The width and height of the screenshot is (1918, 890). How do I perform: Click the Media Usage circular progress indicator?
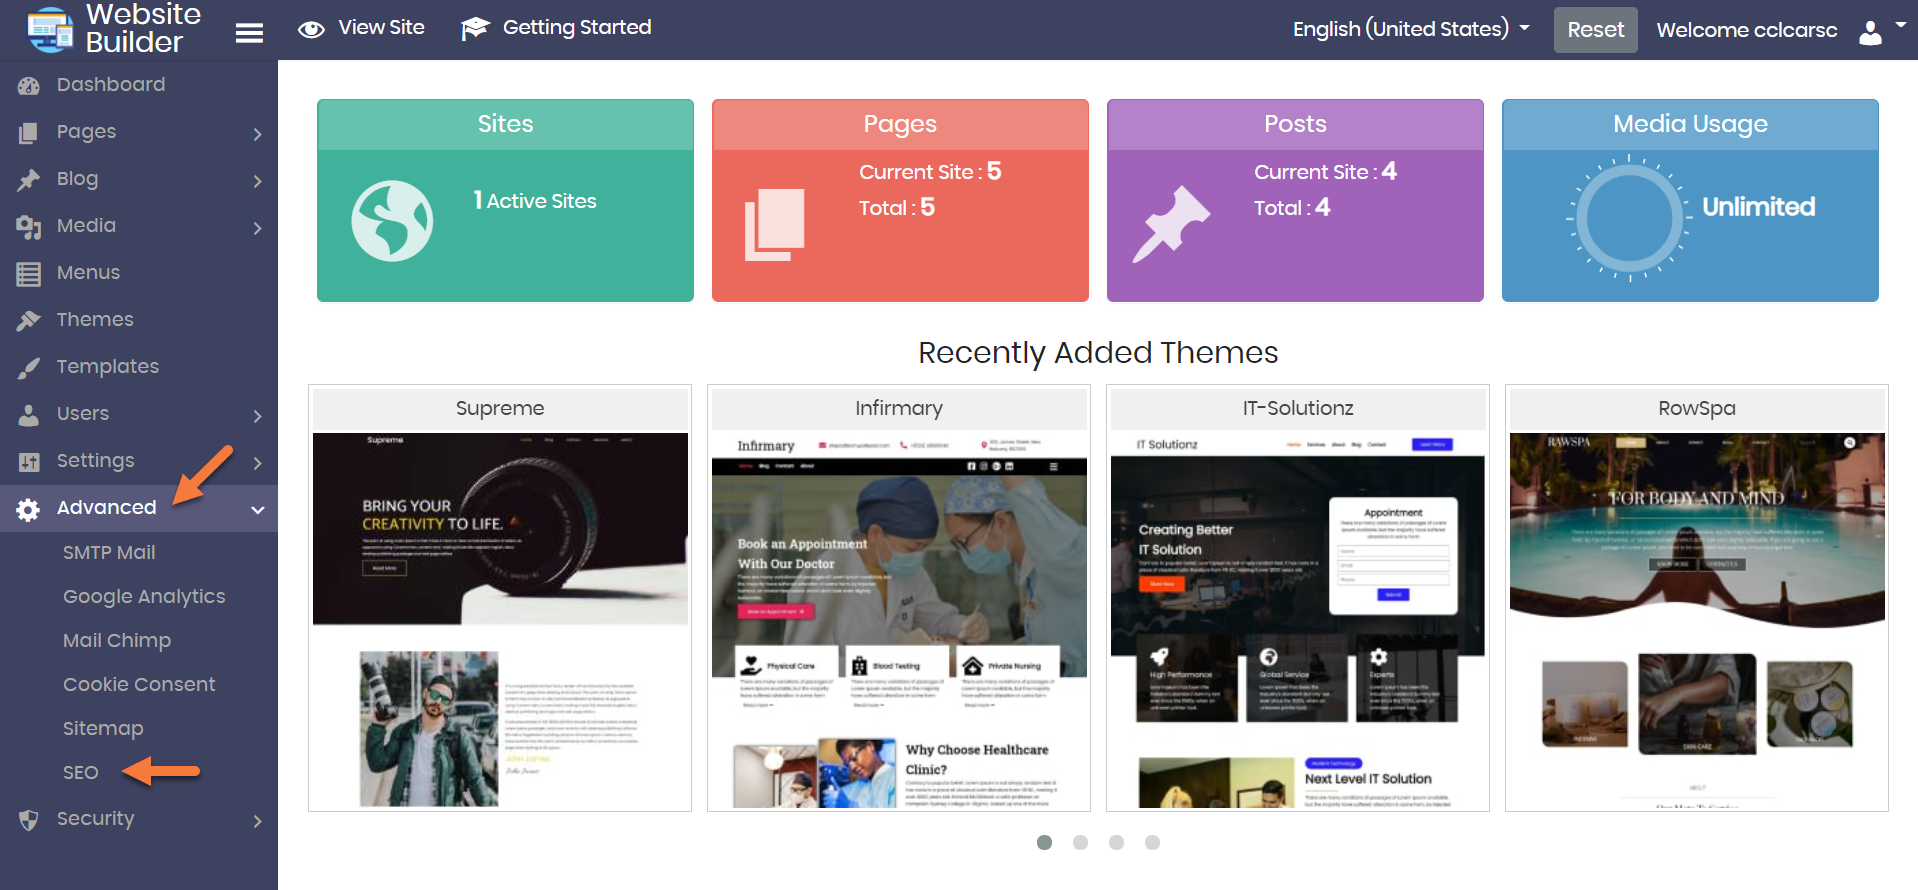coord(1629,218)
